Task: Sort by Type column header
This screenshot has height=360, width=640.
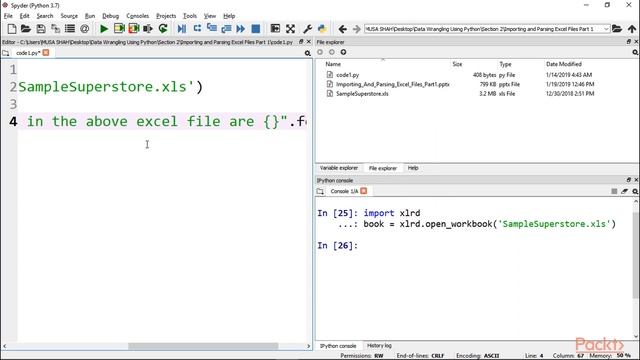Action: [x=505, y=64]
